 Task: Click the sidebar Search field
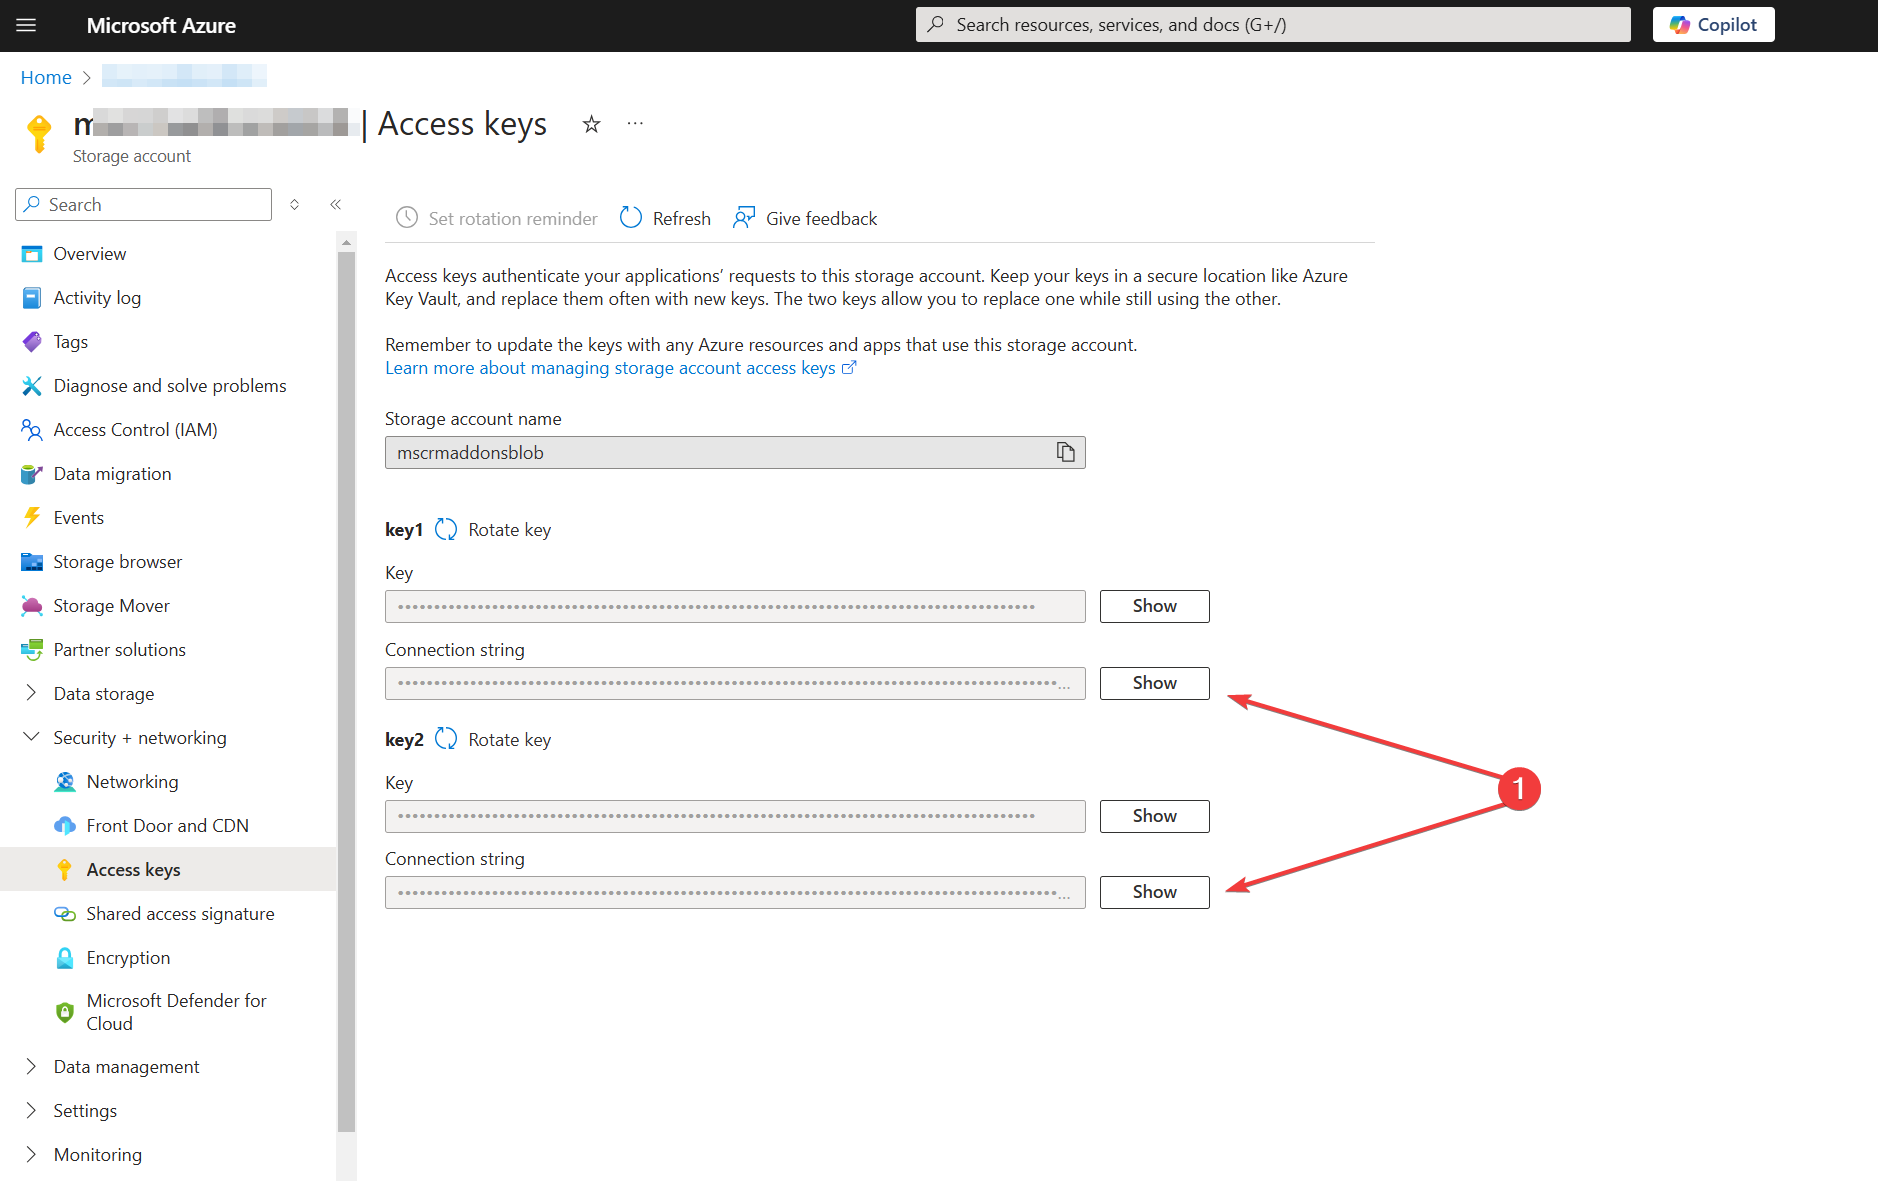(x=143, y=204)
